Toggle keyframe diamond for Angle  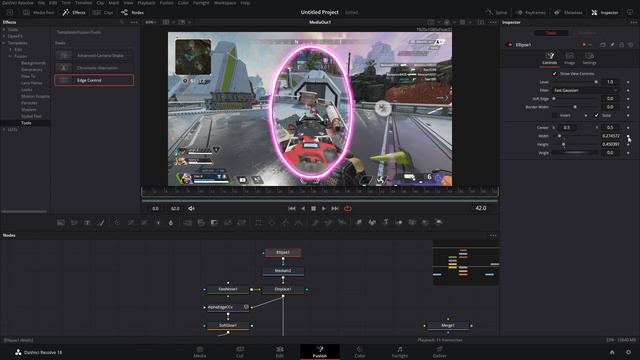point(628,153)
